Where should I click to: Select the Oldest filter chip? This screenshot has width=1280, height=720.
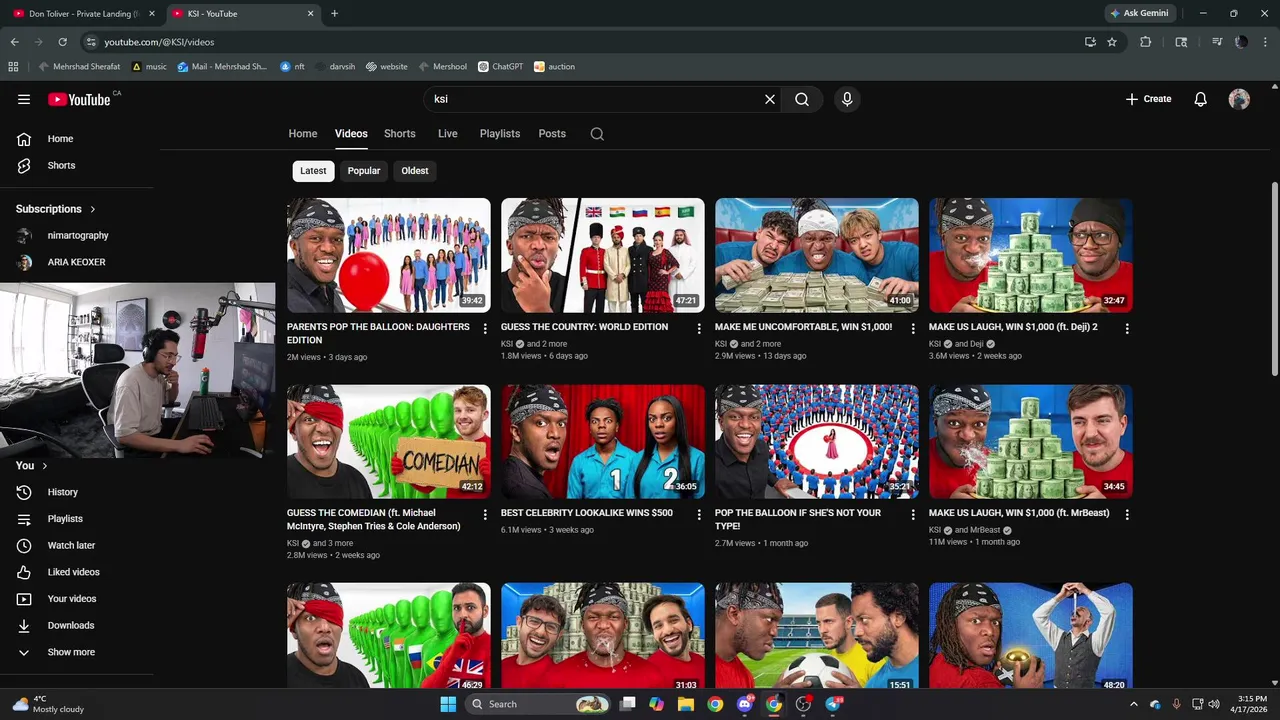point(415,171)
